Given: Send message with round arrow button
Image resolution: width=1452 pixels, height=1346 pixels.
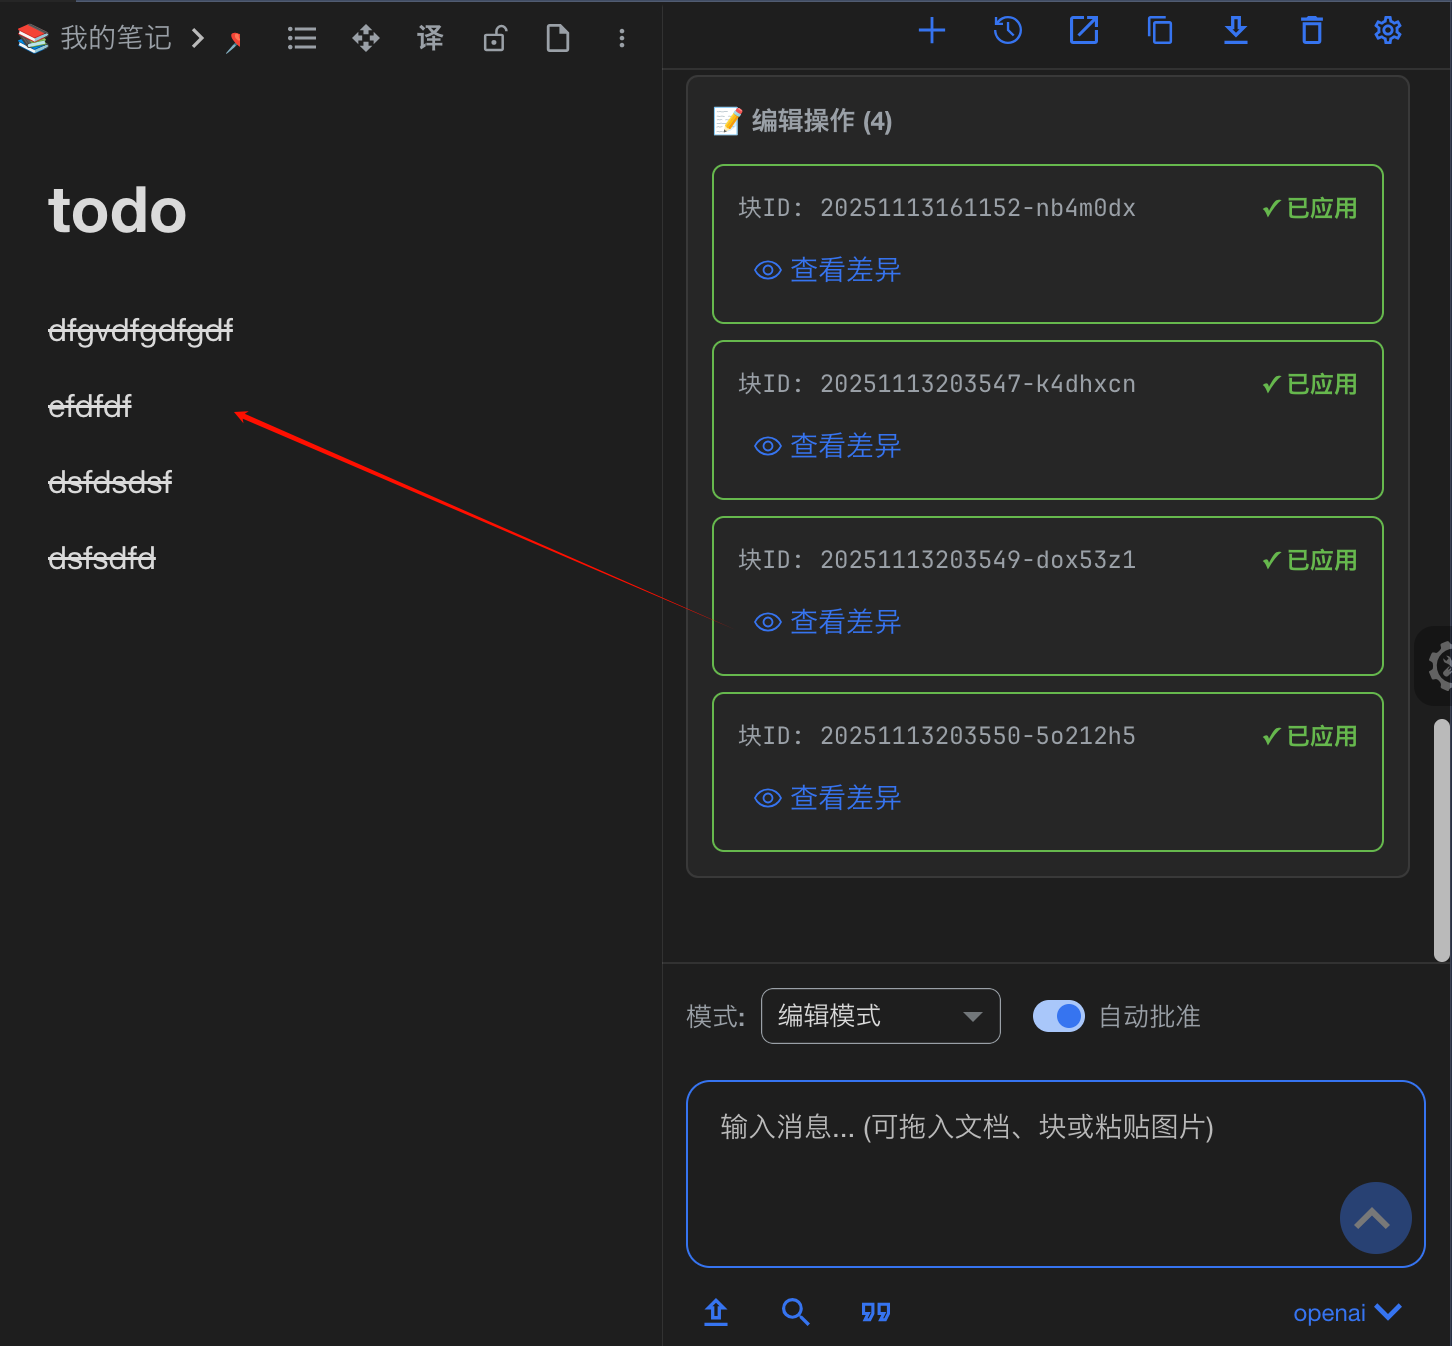Looking at the screenshot, I should (1376, 1218).
